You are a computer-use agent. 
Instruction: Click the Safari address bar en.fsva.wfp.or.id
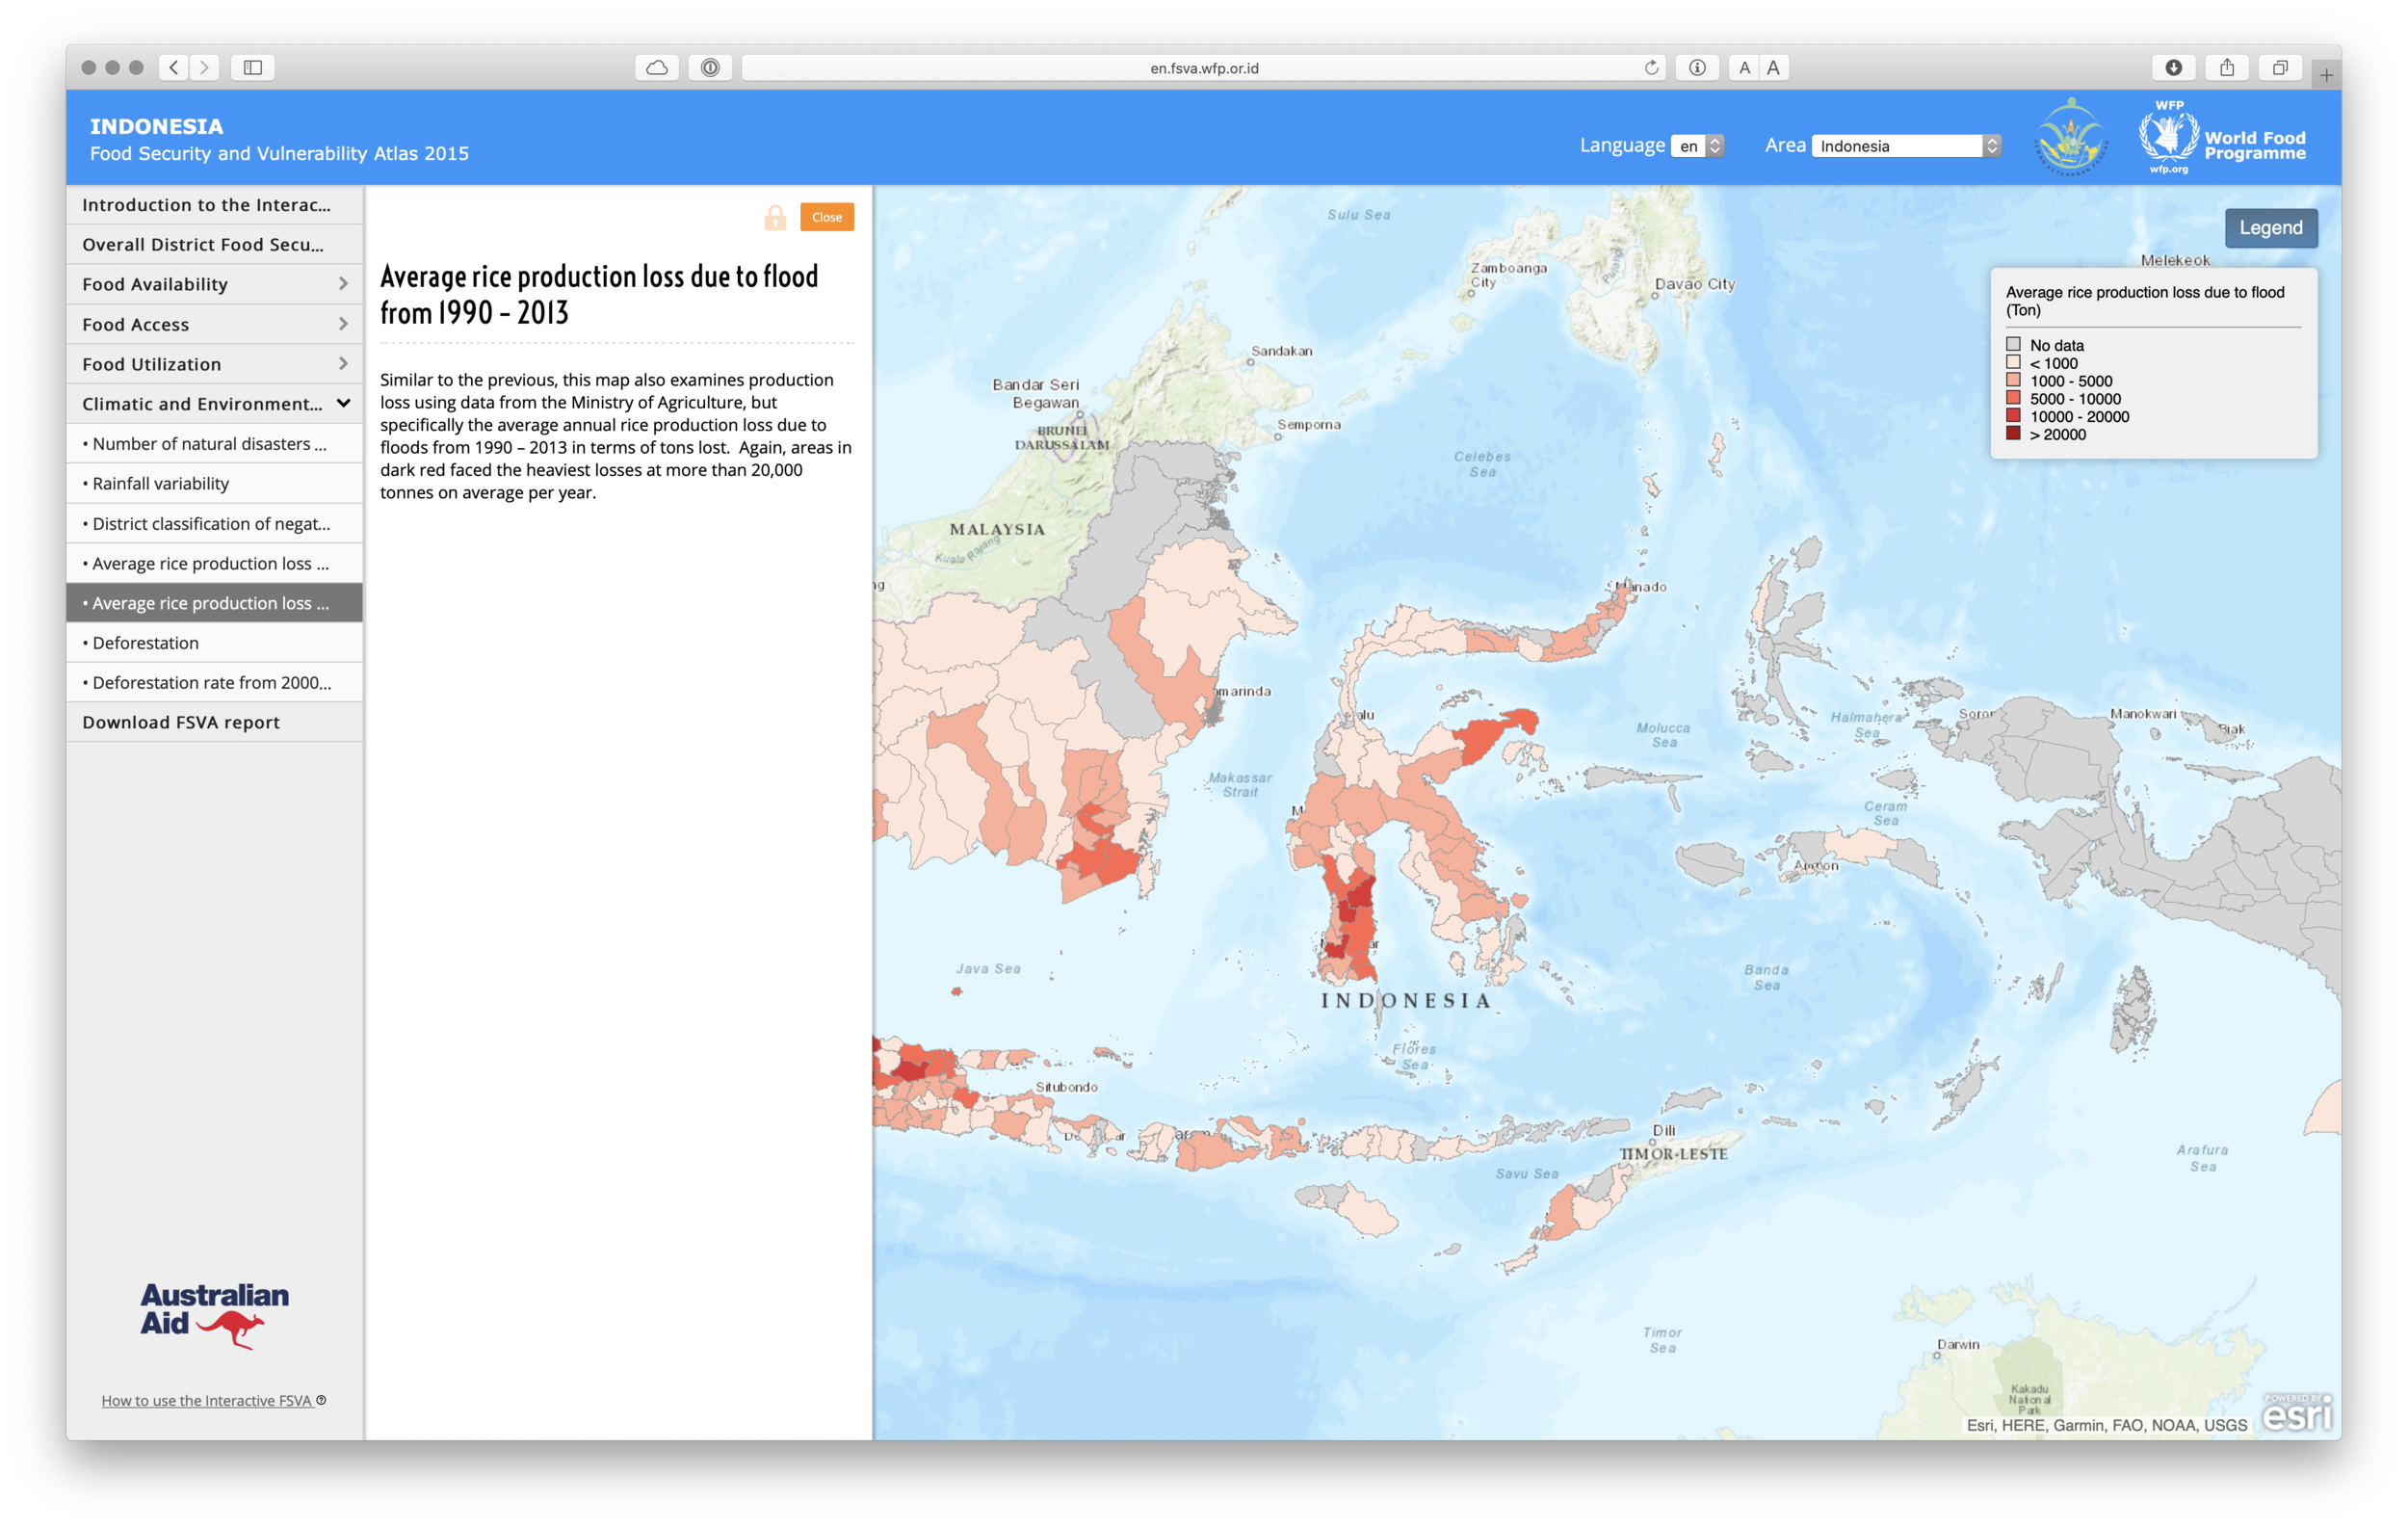pyautogui.click(x=1204, y=67)
